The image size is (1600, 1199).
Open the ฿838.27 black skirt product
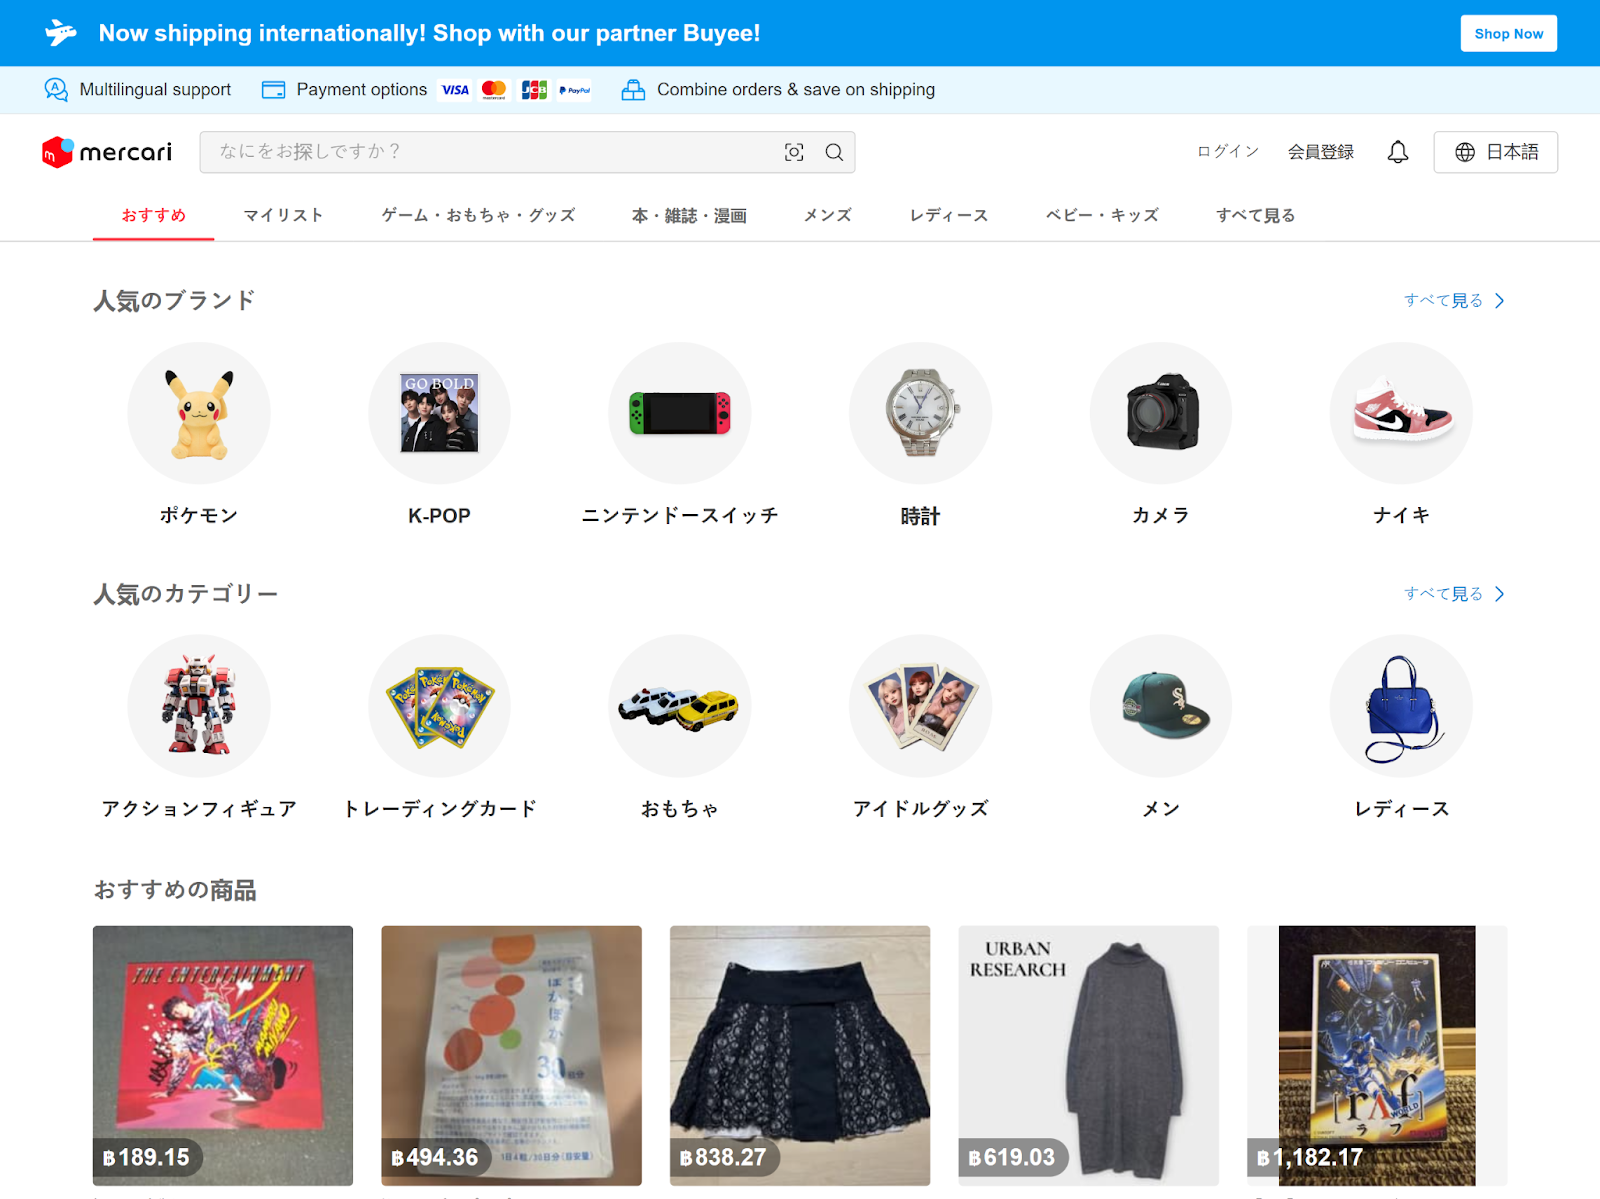[800, 1056]
